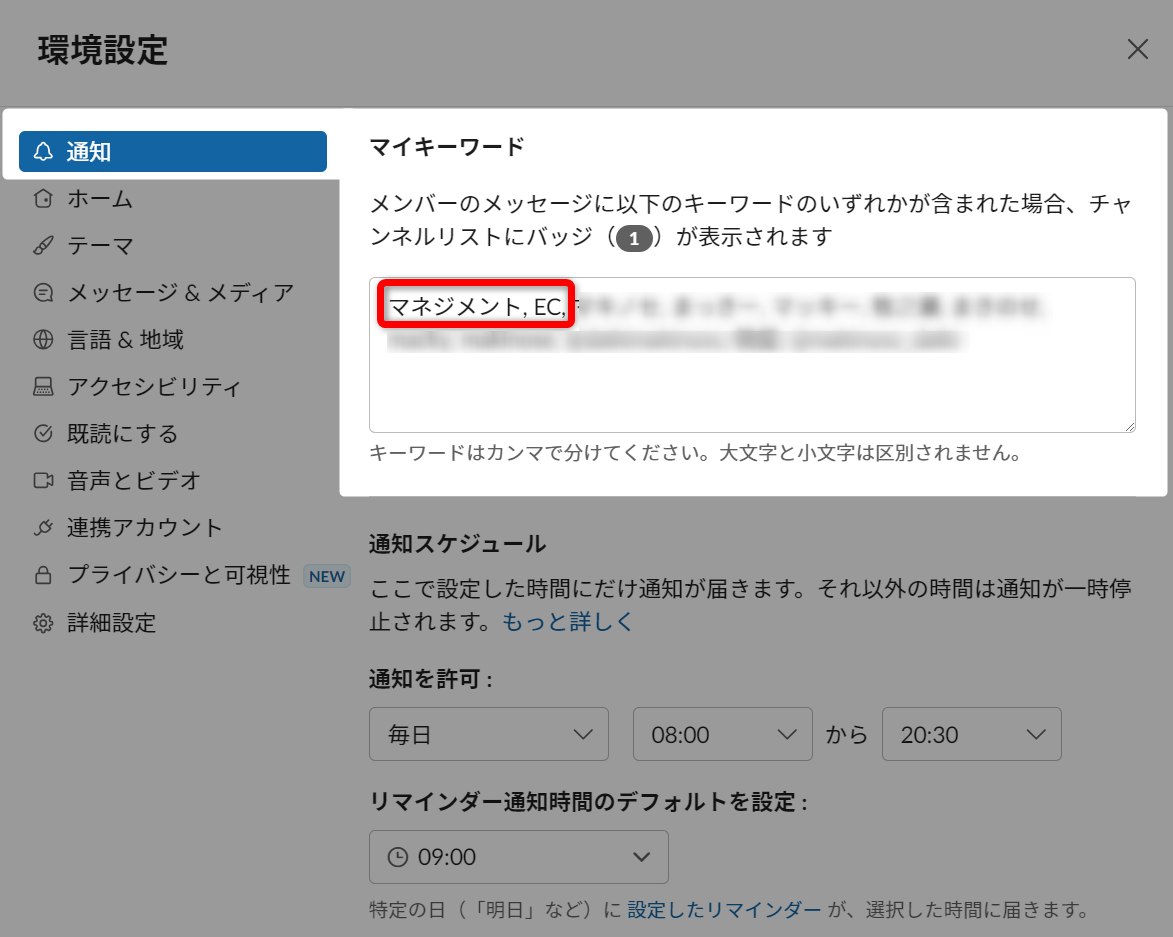
Task: Click the laptop icon beside アクセシビリティ
Action: point(43,387)
